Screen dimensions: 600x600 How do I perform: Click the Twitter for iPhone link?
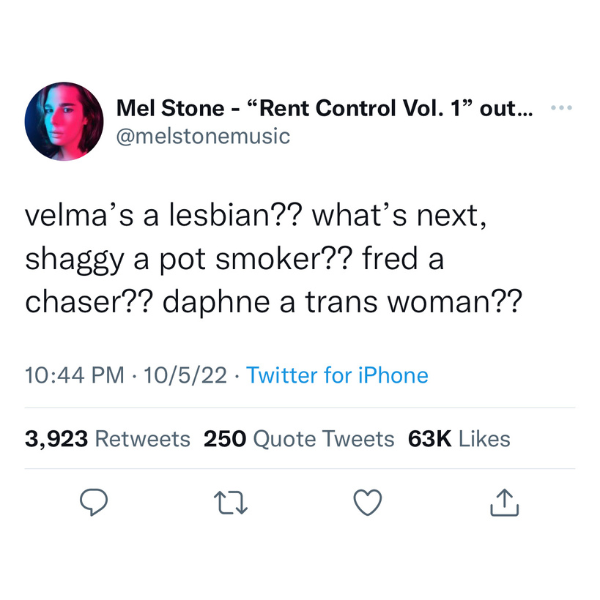coord(337,375)
